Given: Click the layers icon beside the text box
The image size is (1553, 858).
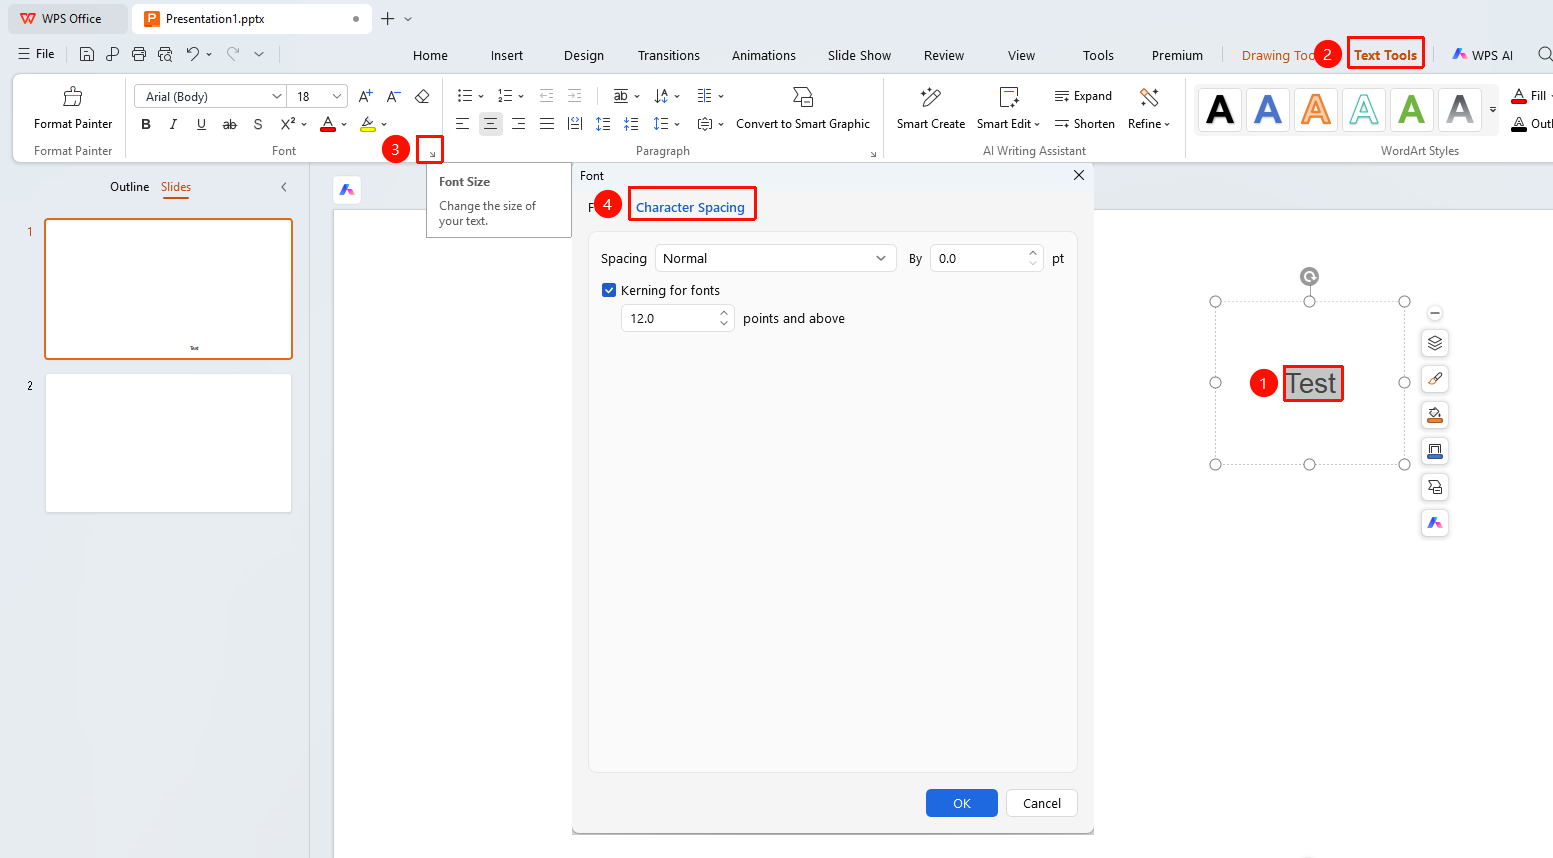Looking at the screenshot, I should click(1435, 343).
